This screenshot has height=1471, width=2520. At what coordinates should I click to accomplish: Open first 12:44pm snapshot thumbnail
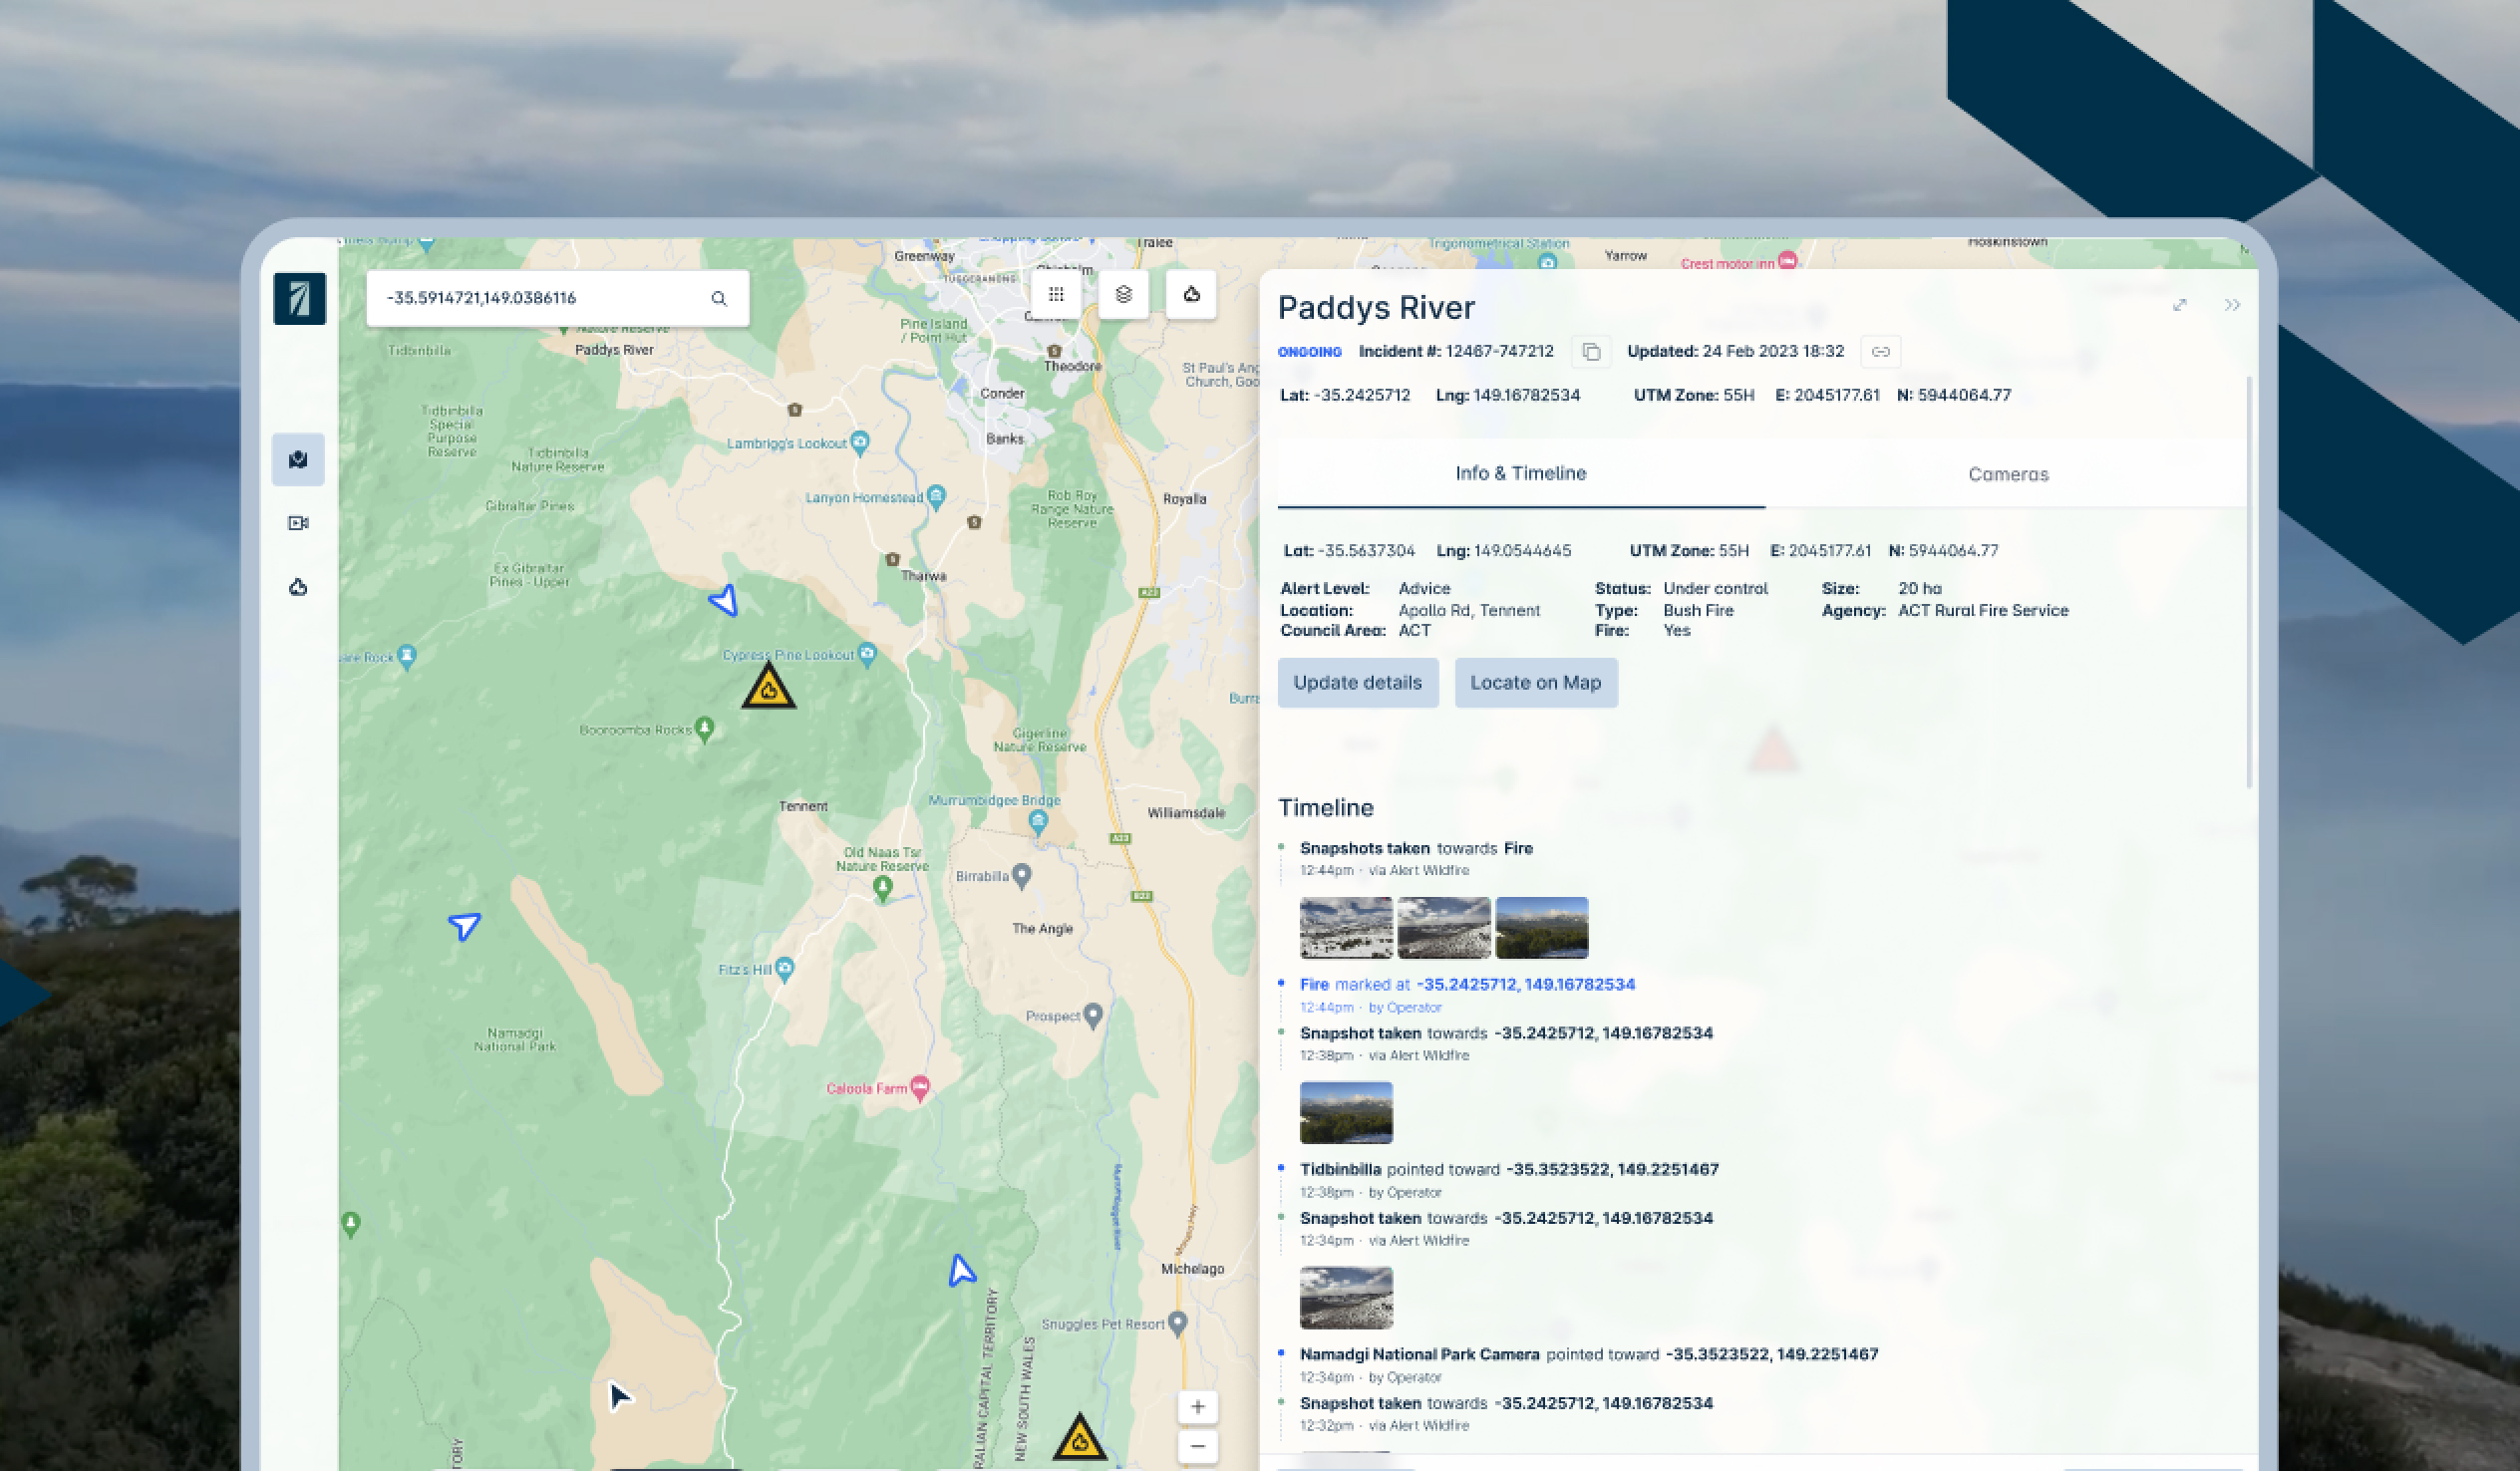point(1346,928)
